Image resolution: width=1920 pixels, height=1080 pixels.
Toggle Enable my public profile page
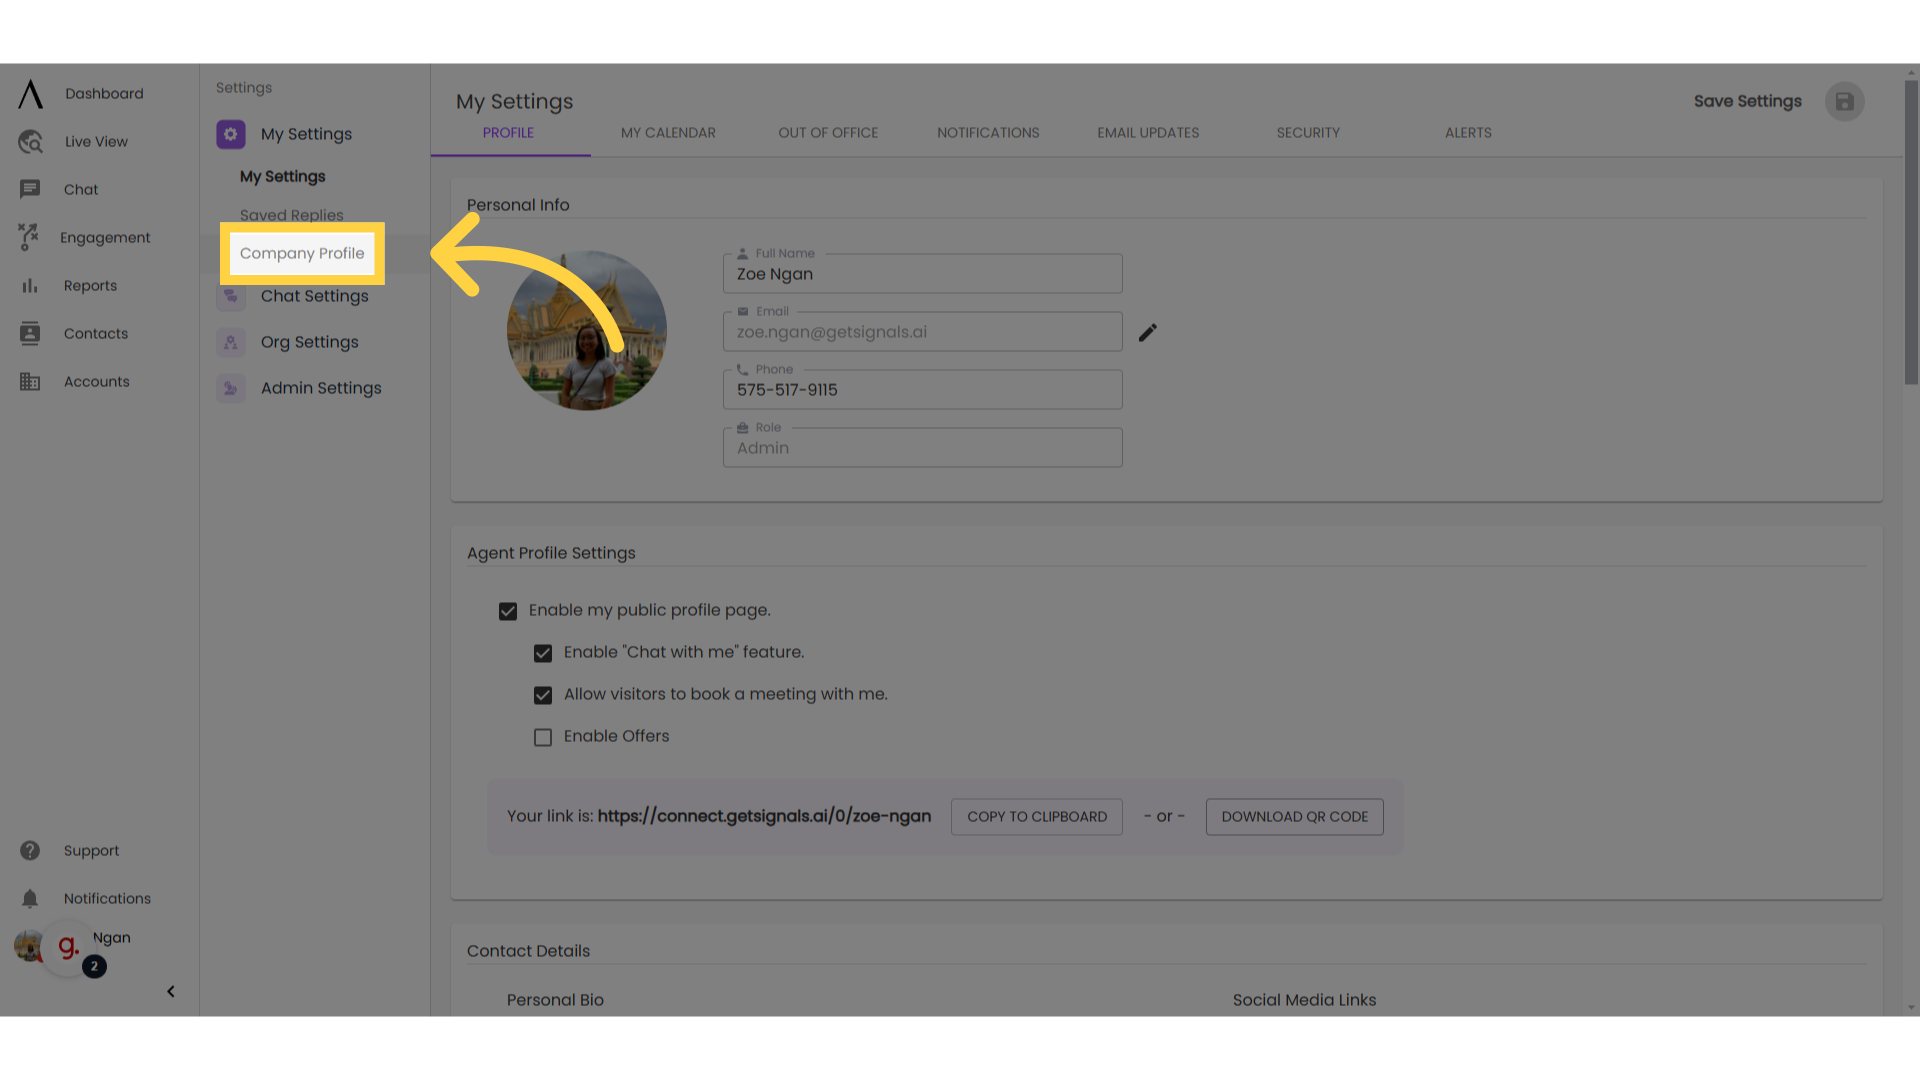tap(506, 611)
